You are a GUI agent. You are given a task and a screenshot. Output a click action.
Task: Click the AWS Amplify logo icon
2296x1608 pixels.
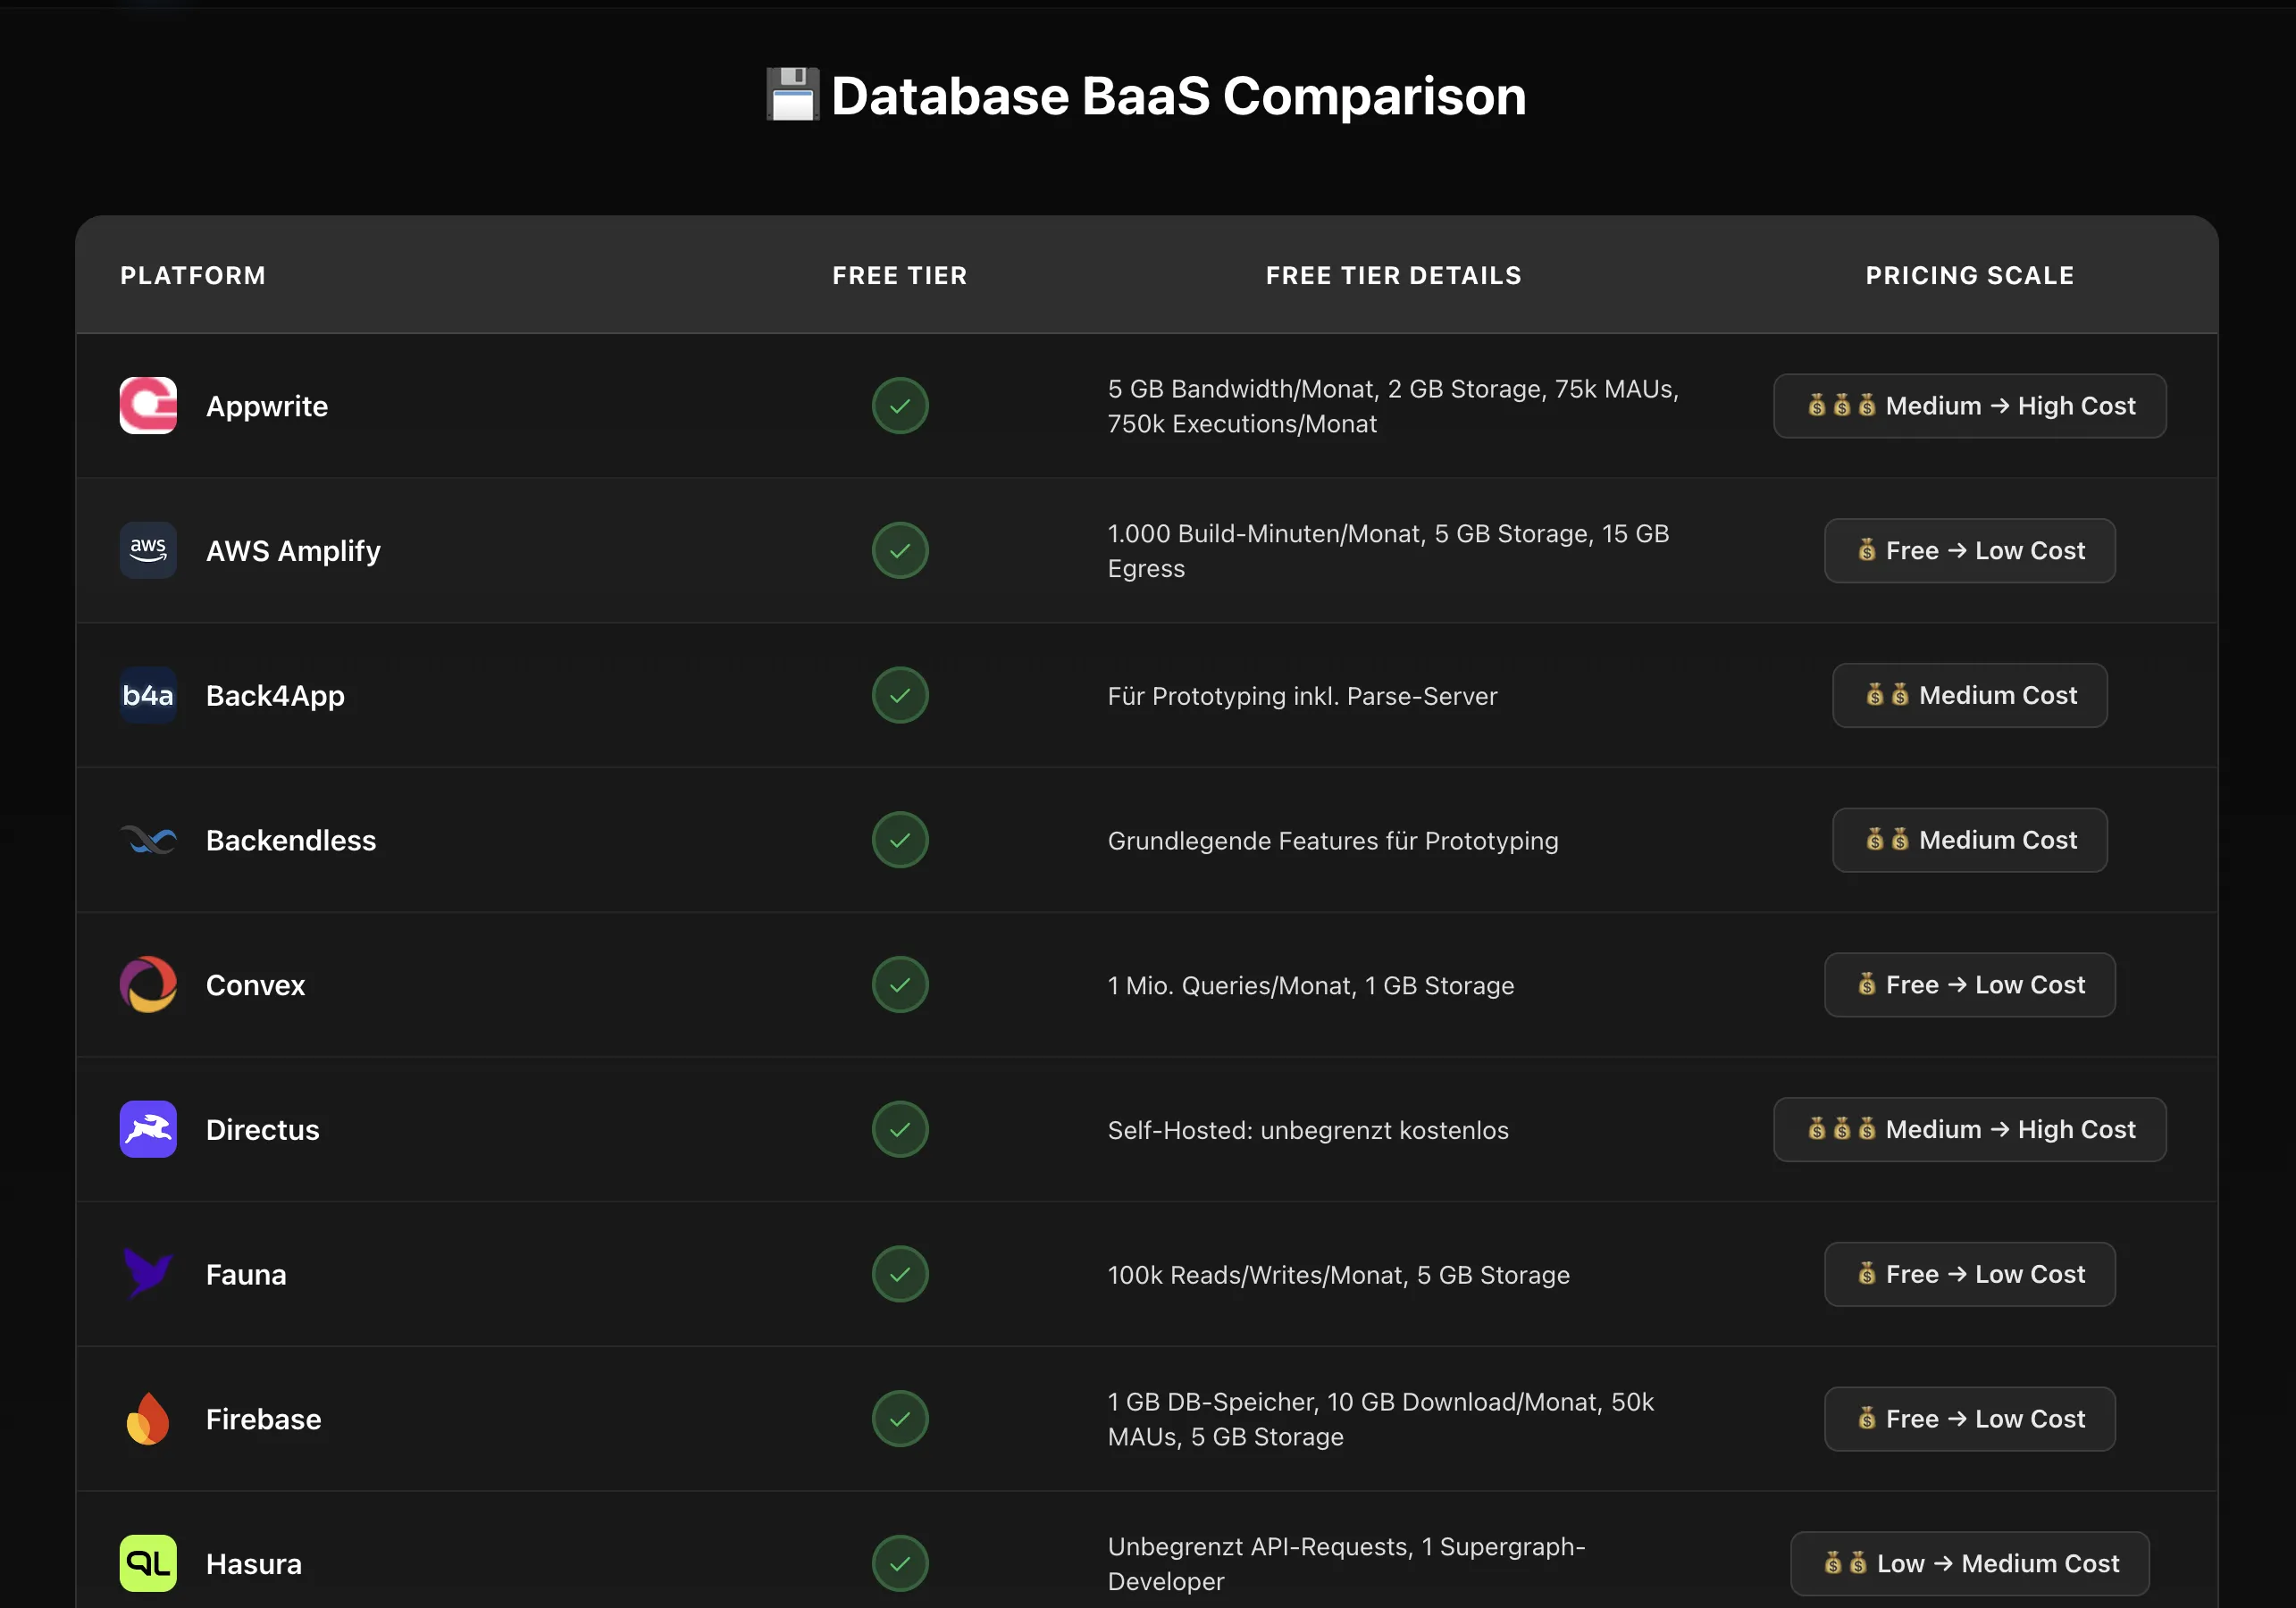tap(148, 550)
